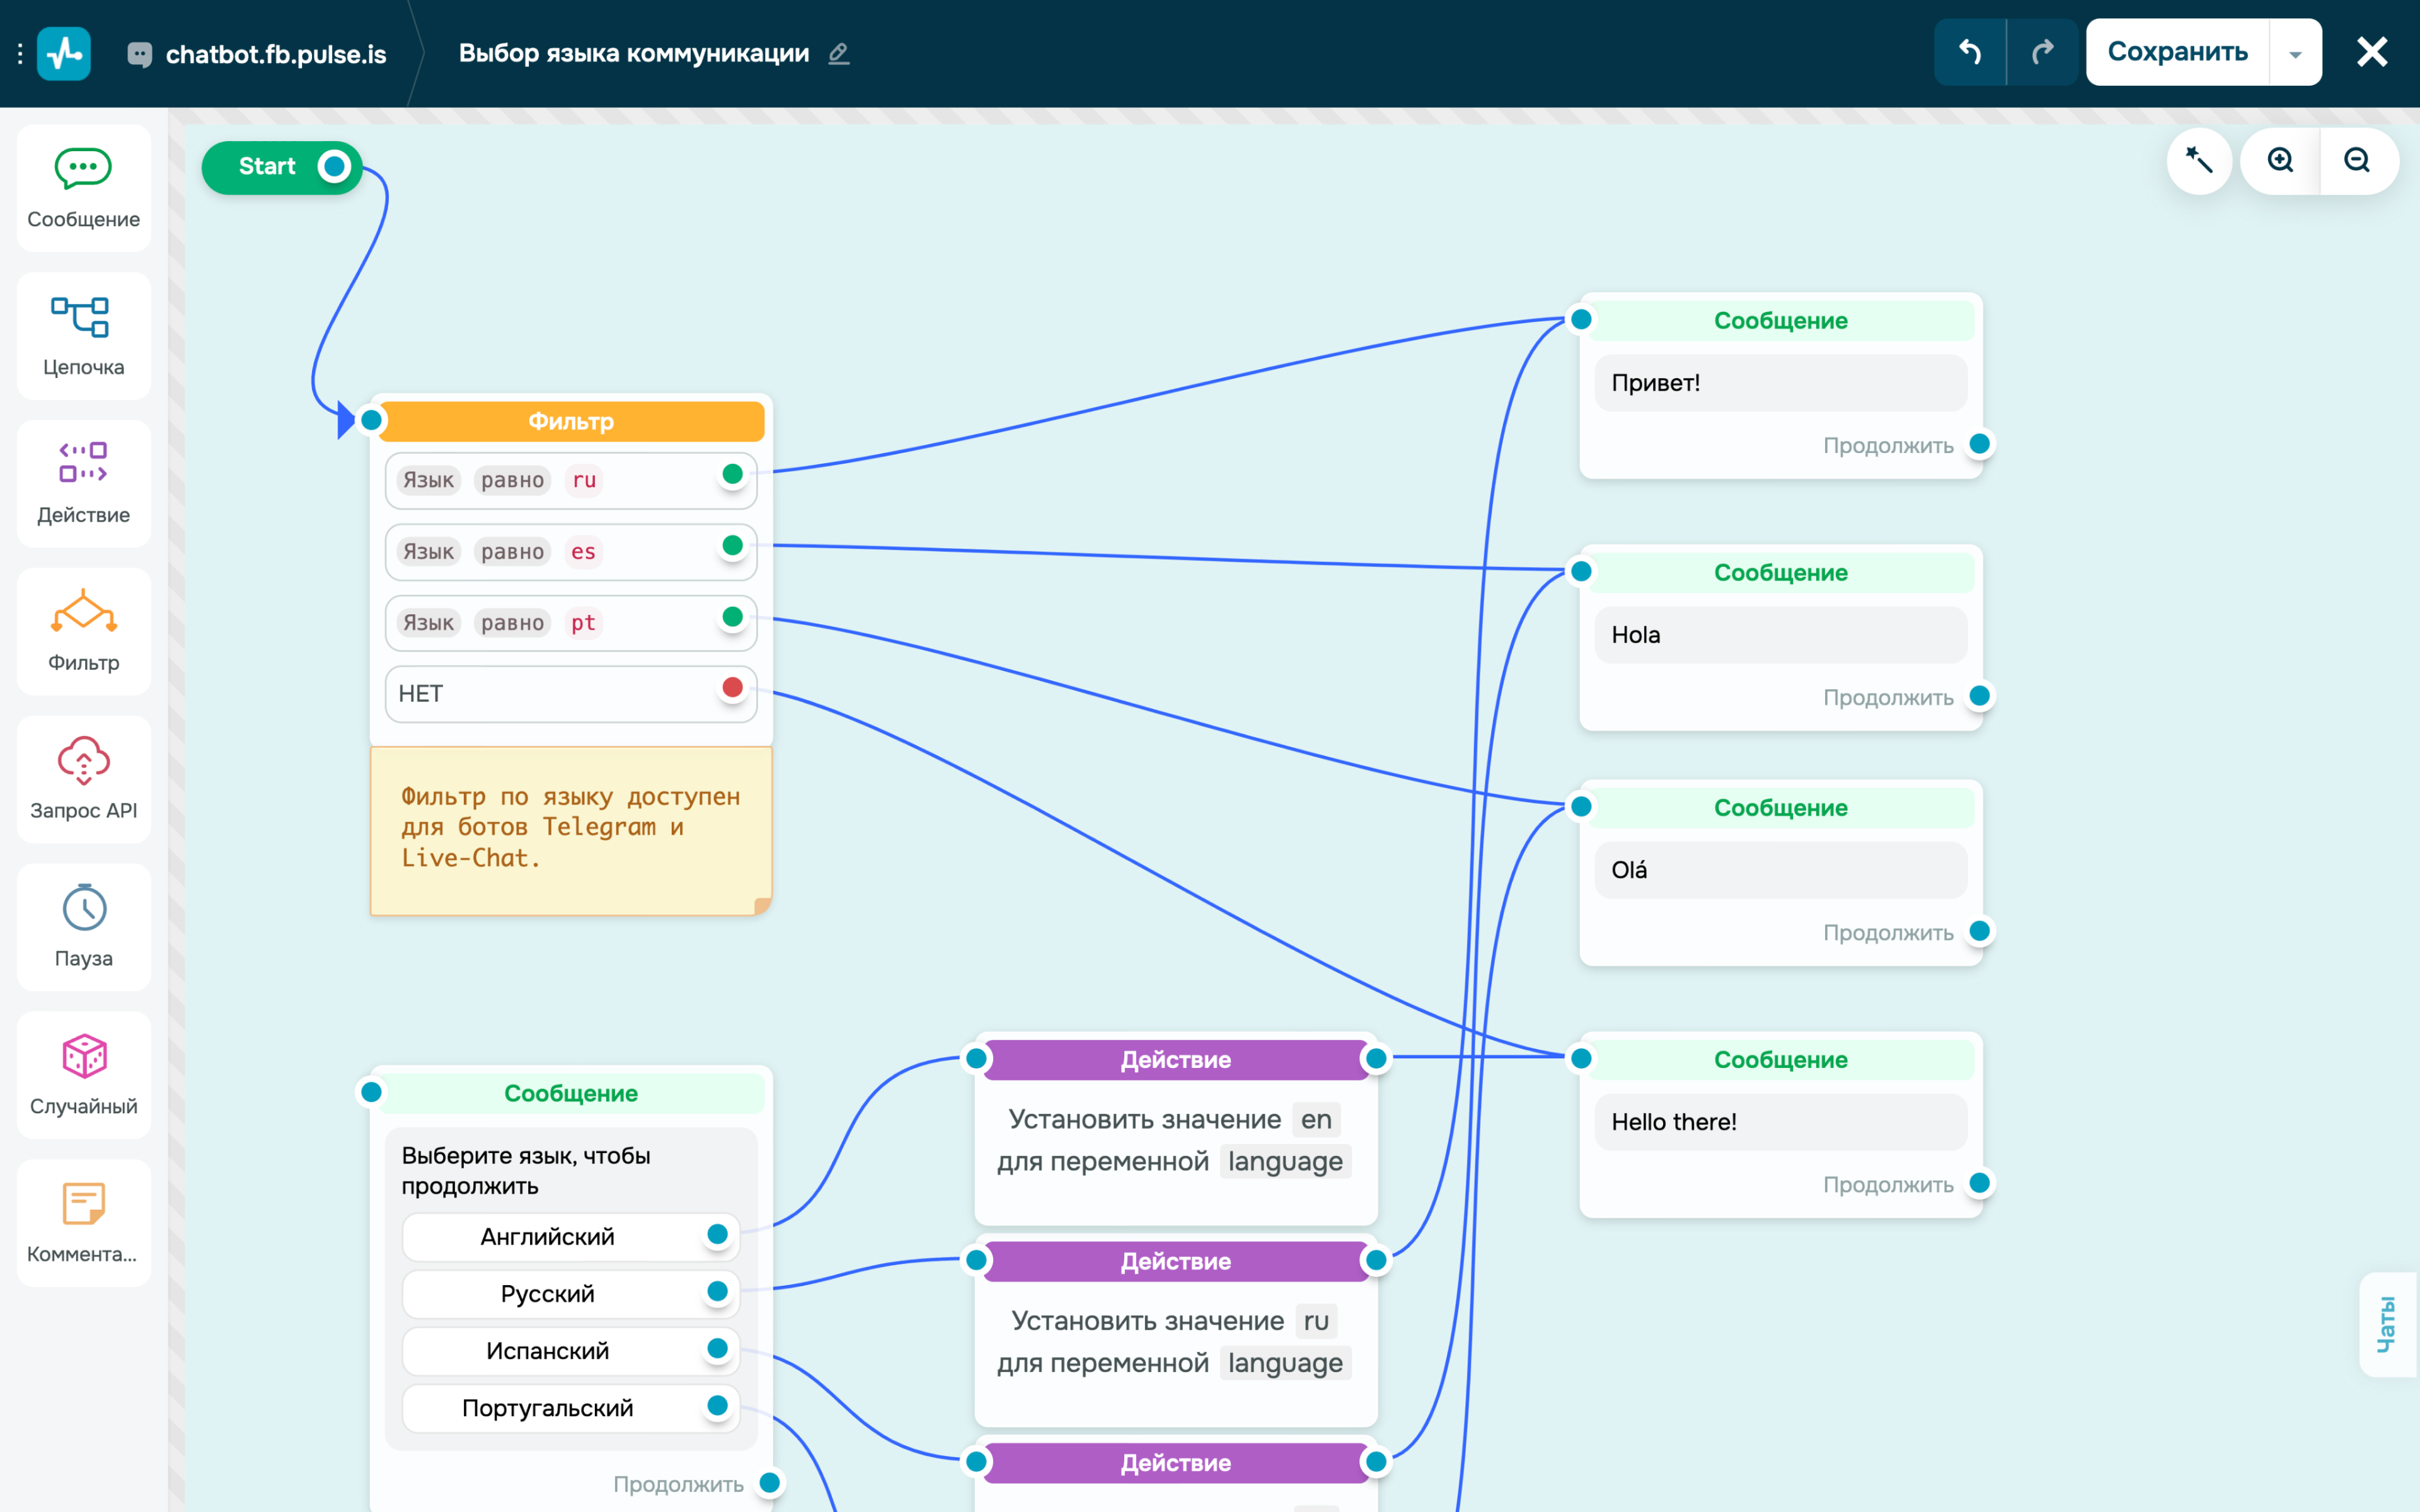Click input connector of Привет! message
Viewport: 2420px width, 1512px height.
pyautogui.click(x=1581, y=320)
